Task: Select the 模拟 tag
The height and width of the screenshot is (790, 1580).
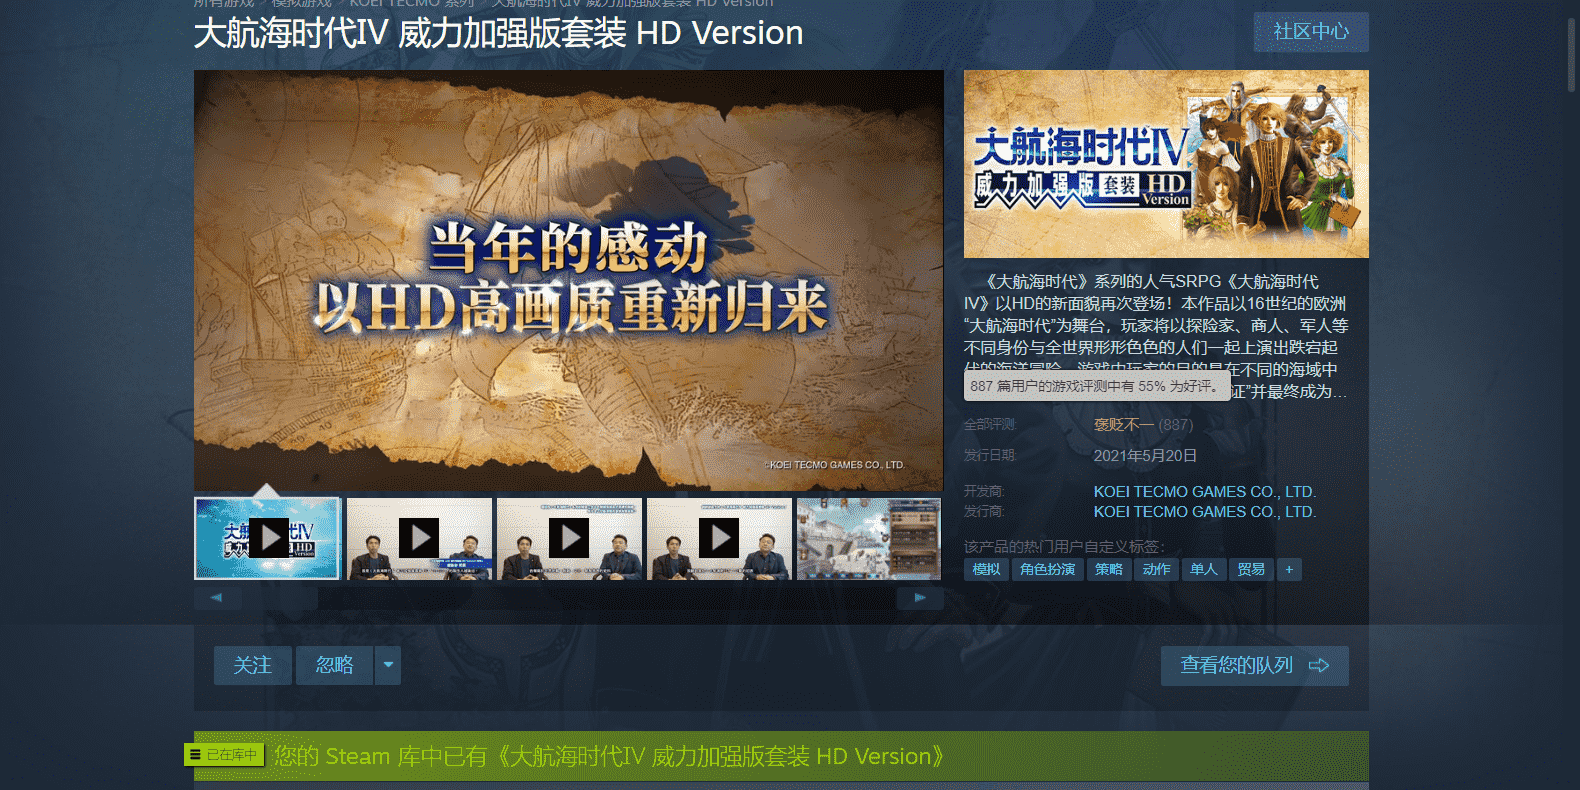Action: click(986, 569)
